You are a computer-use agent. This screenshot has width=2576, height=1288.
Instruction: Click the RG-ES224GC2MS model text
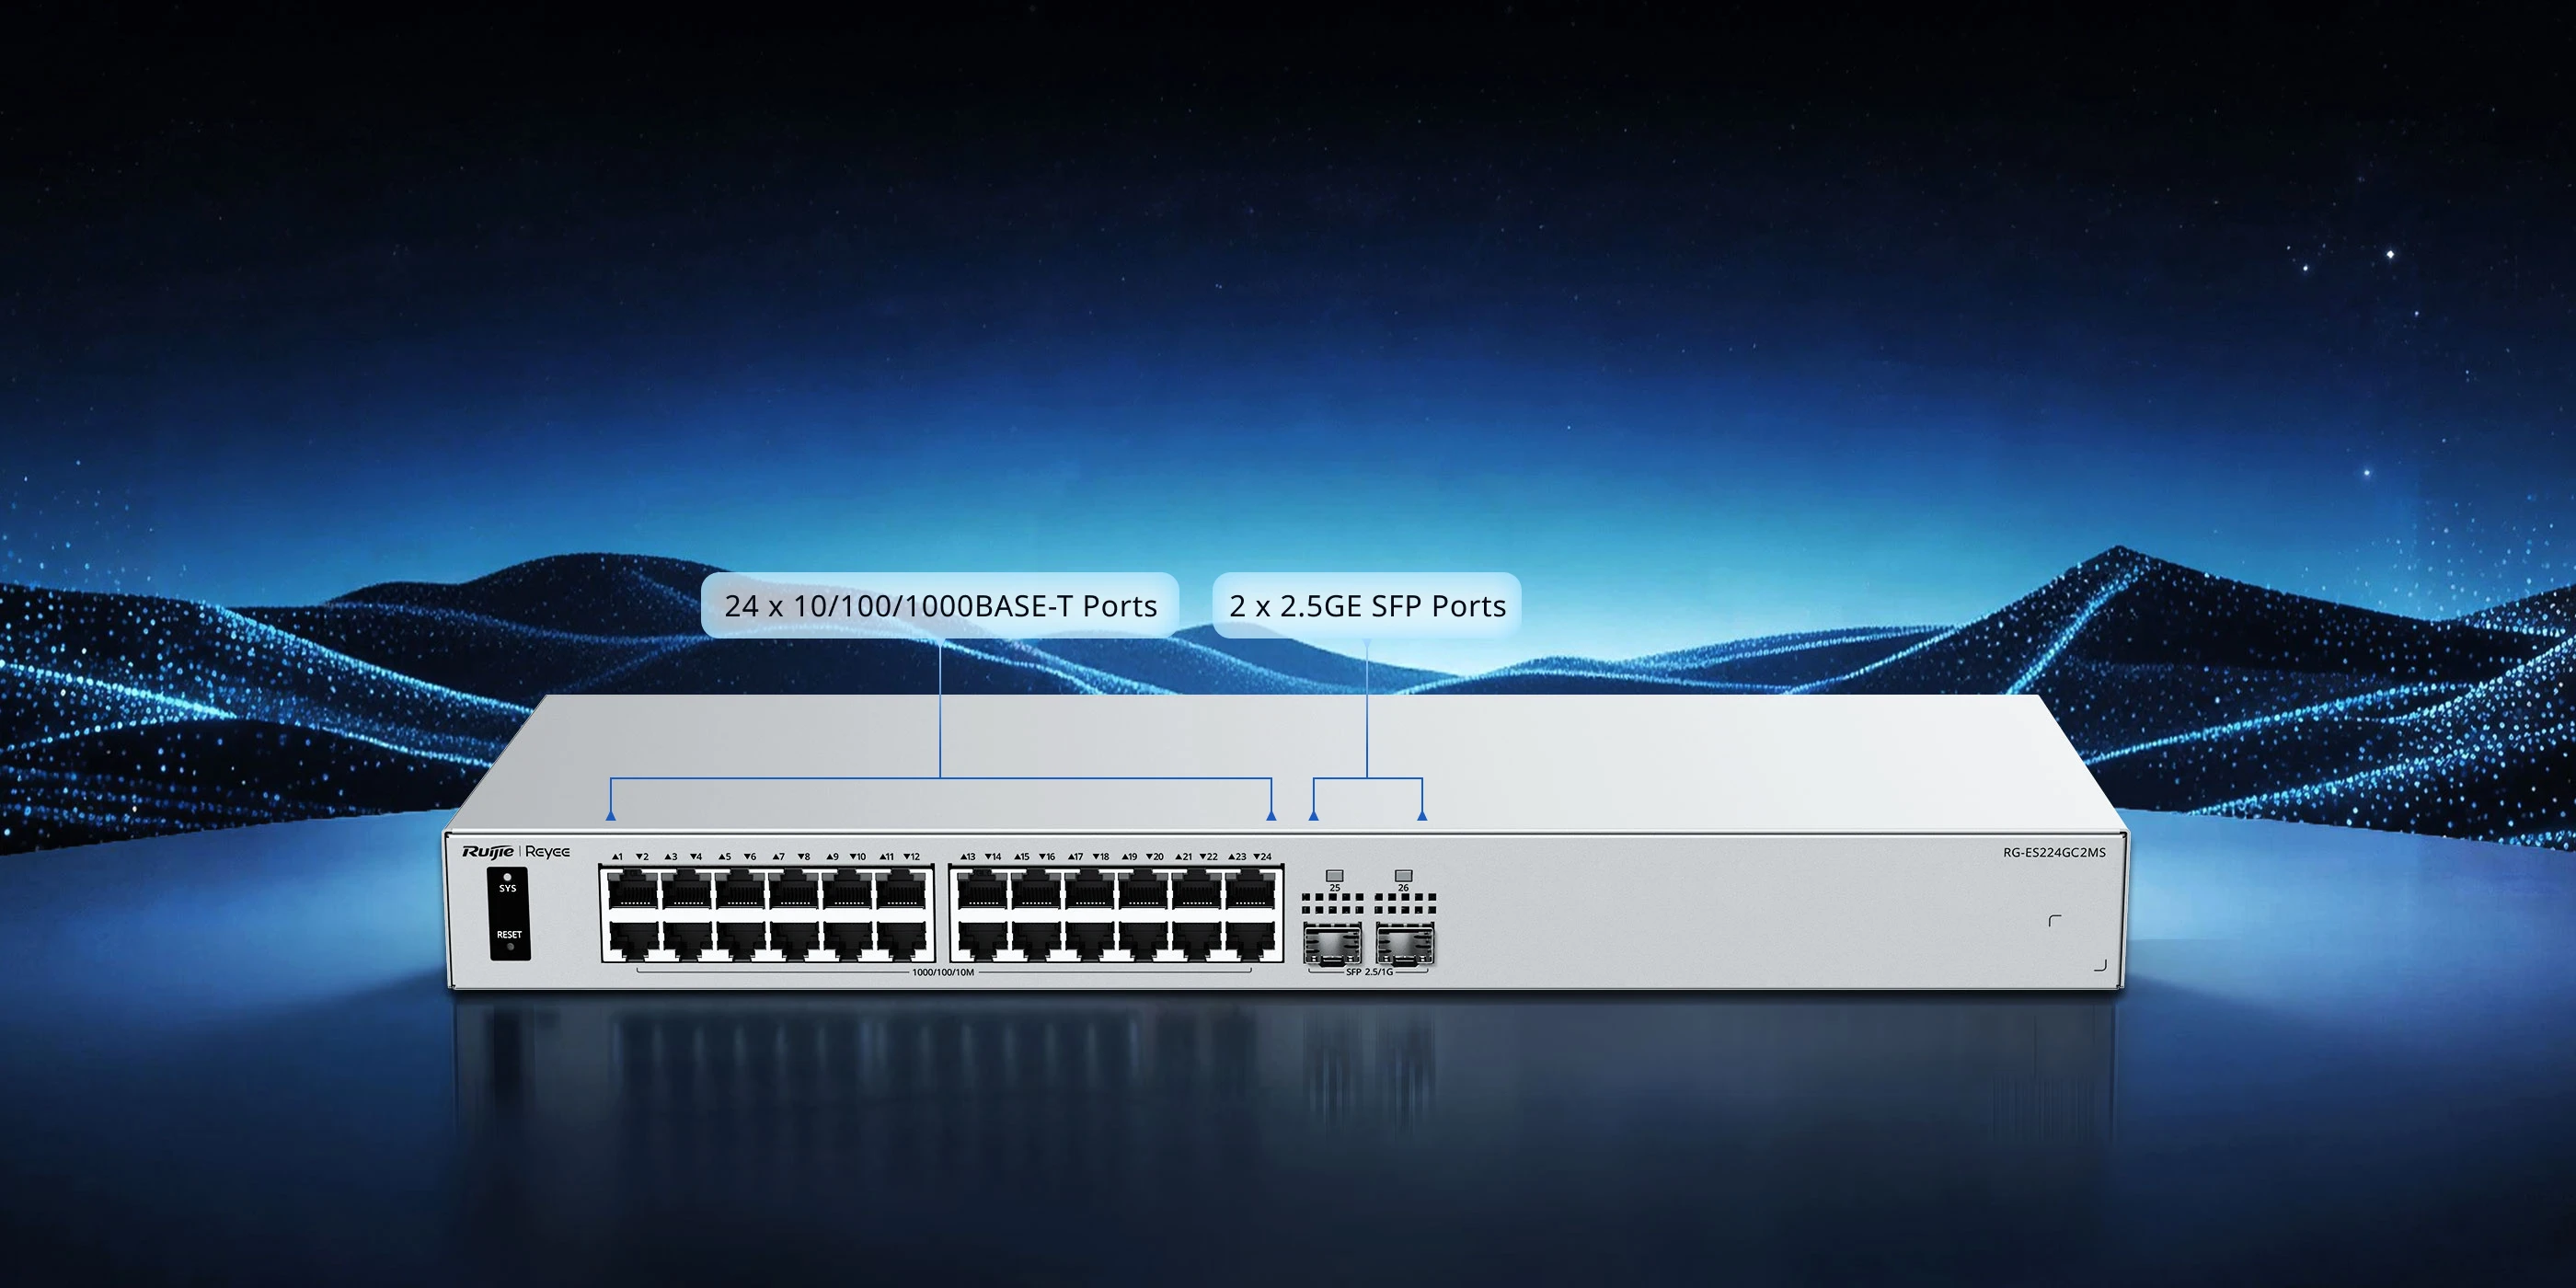[x=2054, y=853]
